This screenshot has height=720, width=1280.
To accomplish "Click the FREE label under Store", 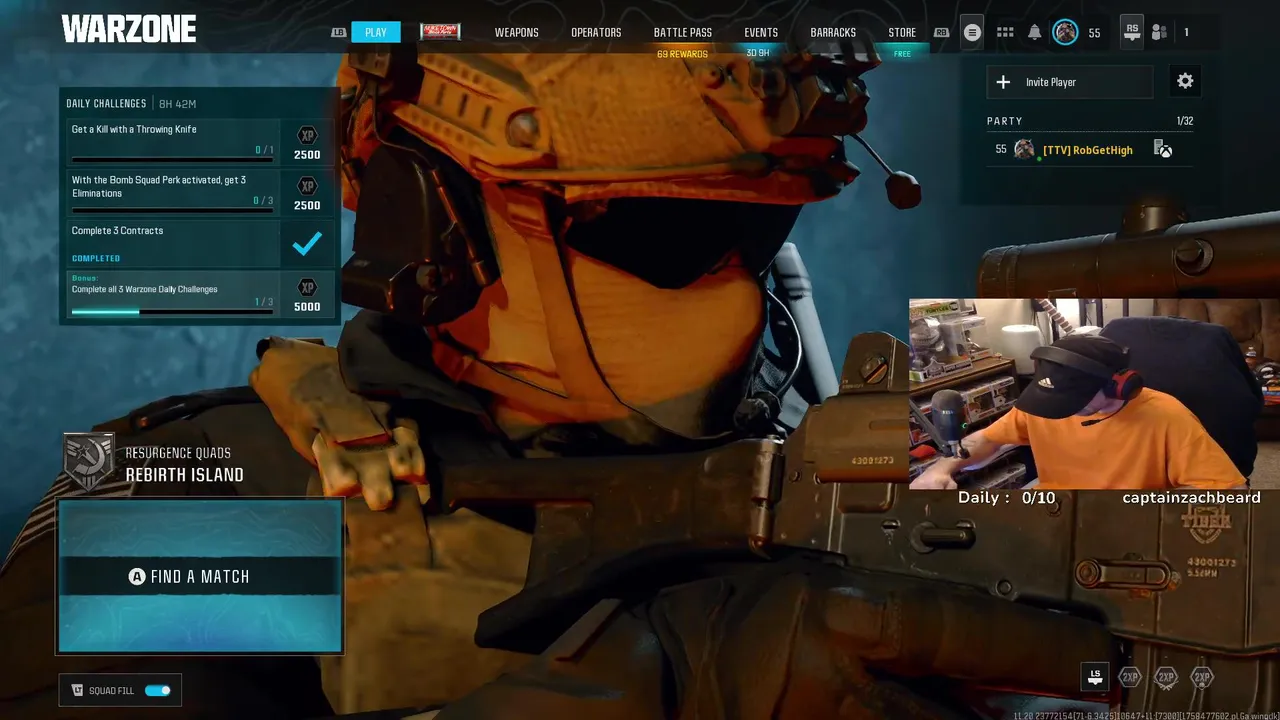I will (x=902, y=54).
